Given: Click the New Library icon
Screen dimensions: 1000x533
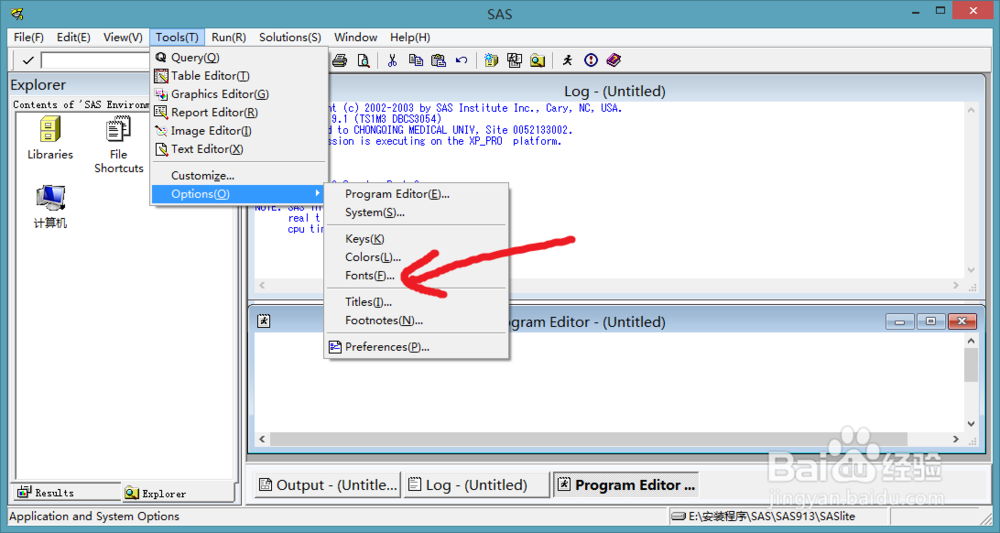Looking at the screenshot, I should (490, 61).
